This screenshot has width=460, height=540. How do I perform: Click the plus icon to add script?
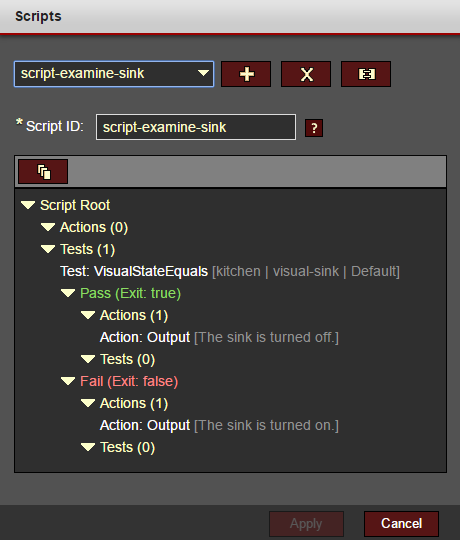point(246,74)
